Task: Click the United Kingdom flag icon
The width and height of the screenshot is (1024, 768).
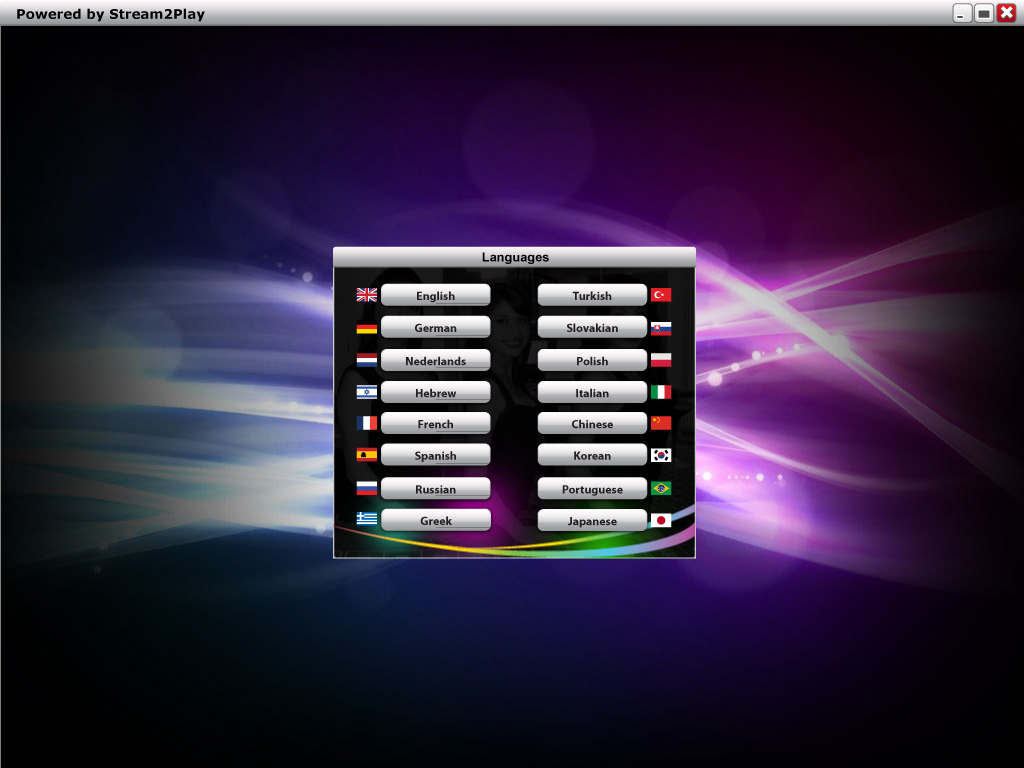Action: coord(366,295)
